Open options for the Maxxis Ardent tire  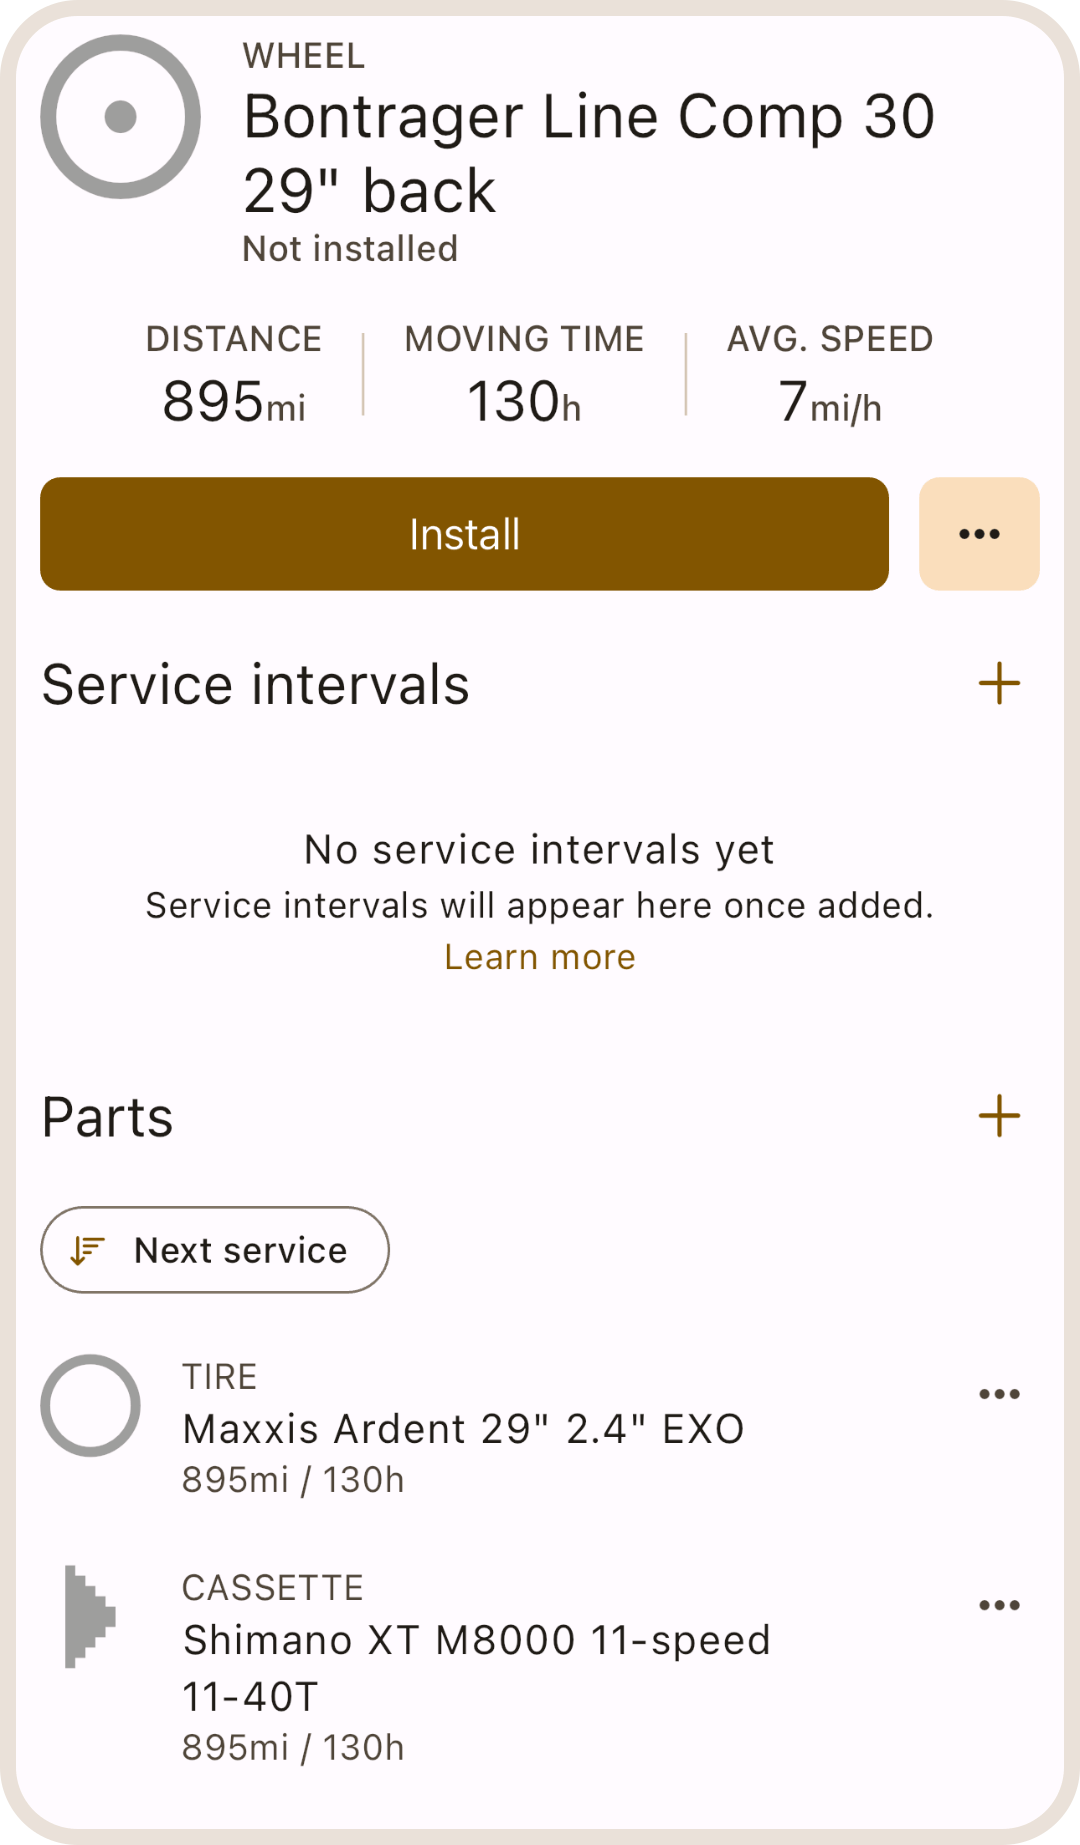coord(998,1394)
